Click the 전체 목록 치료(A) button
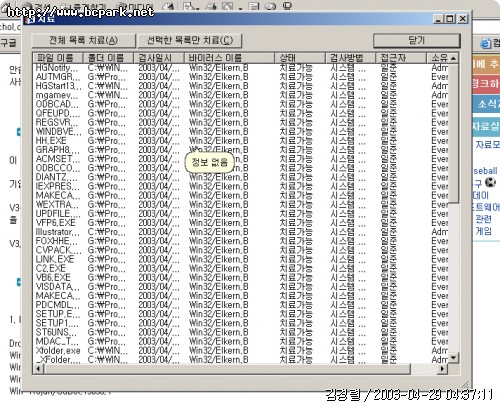The image size is (500, 407). pyautogui.click(x=83, y=41)
